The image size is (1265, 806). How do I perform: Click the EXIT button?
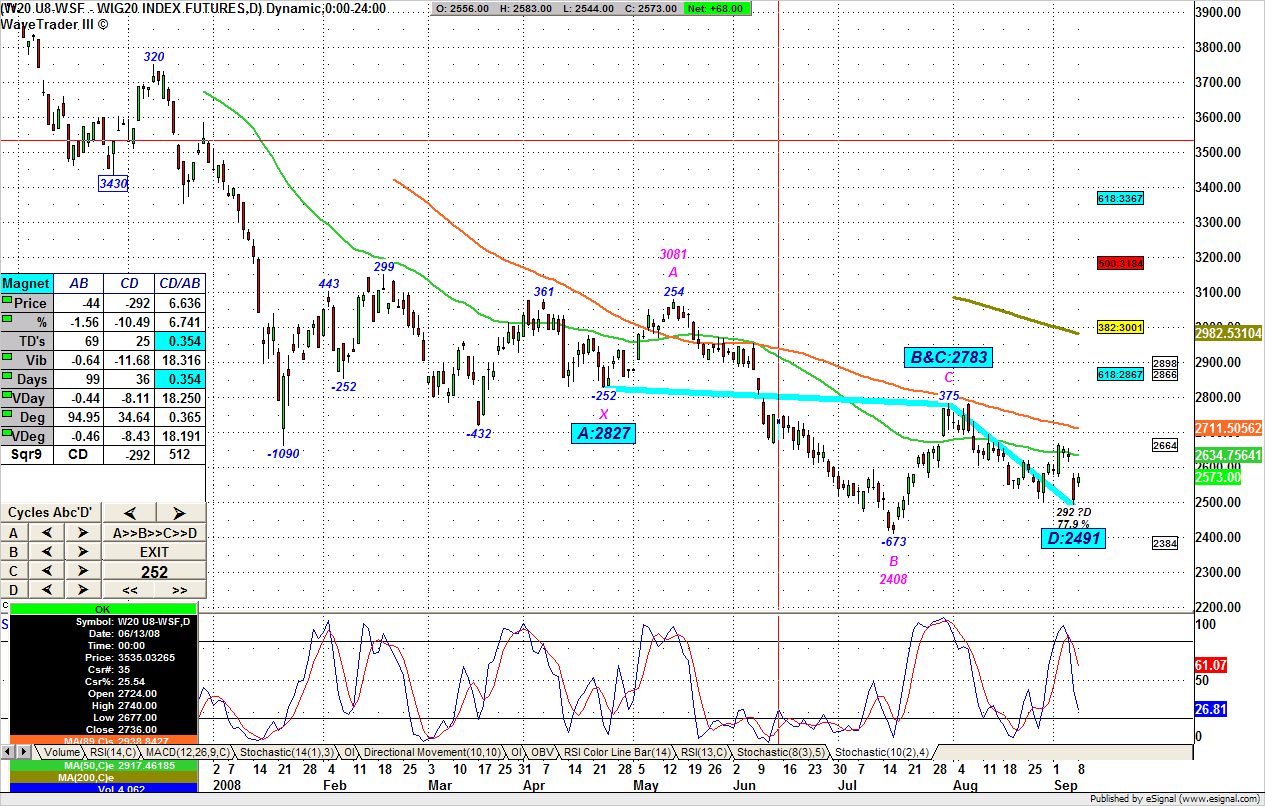point(154,551)
